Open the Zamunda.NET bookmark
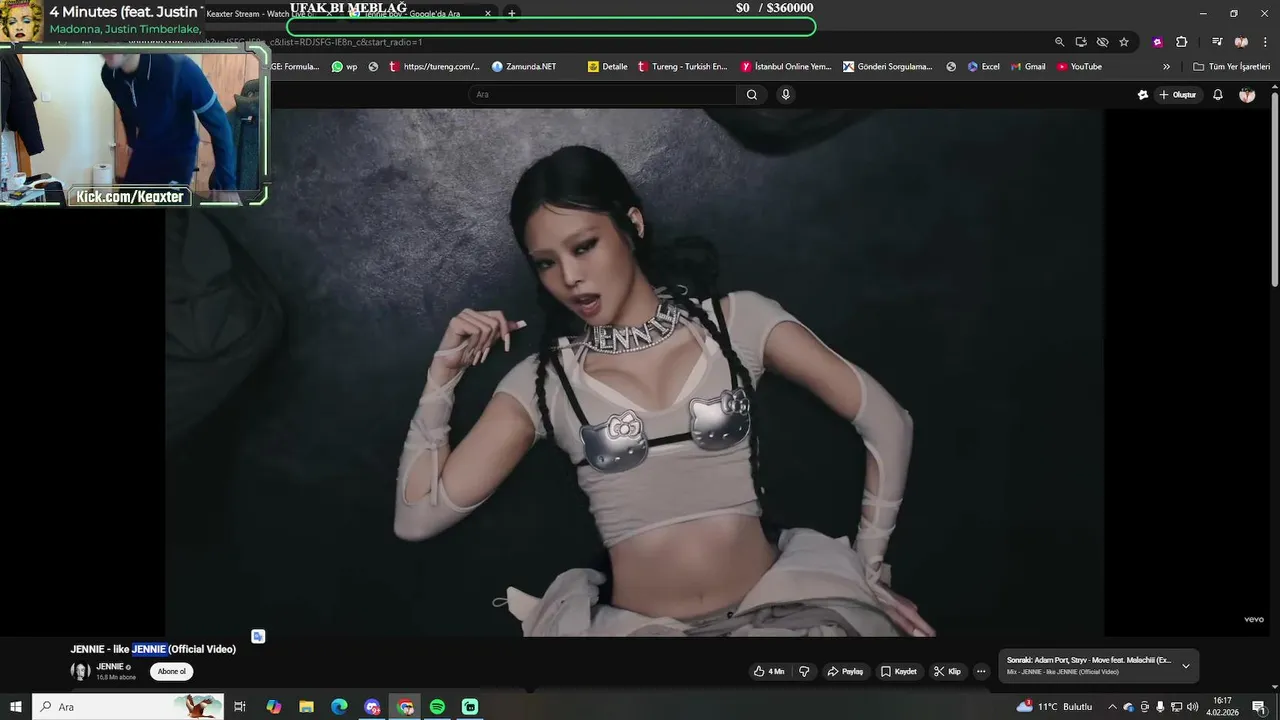Image resolution: width=1280 pixels, height=720 pixels. point(524,67)
